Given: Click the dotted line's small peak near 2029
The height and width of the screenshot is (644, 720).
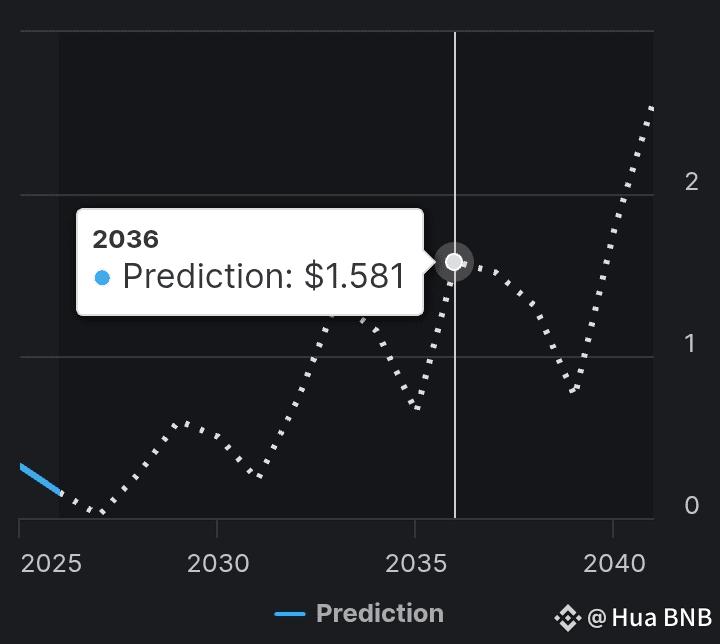Looking at the screenshot, I should tap(186, 423).
